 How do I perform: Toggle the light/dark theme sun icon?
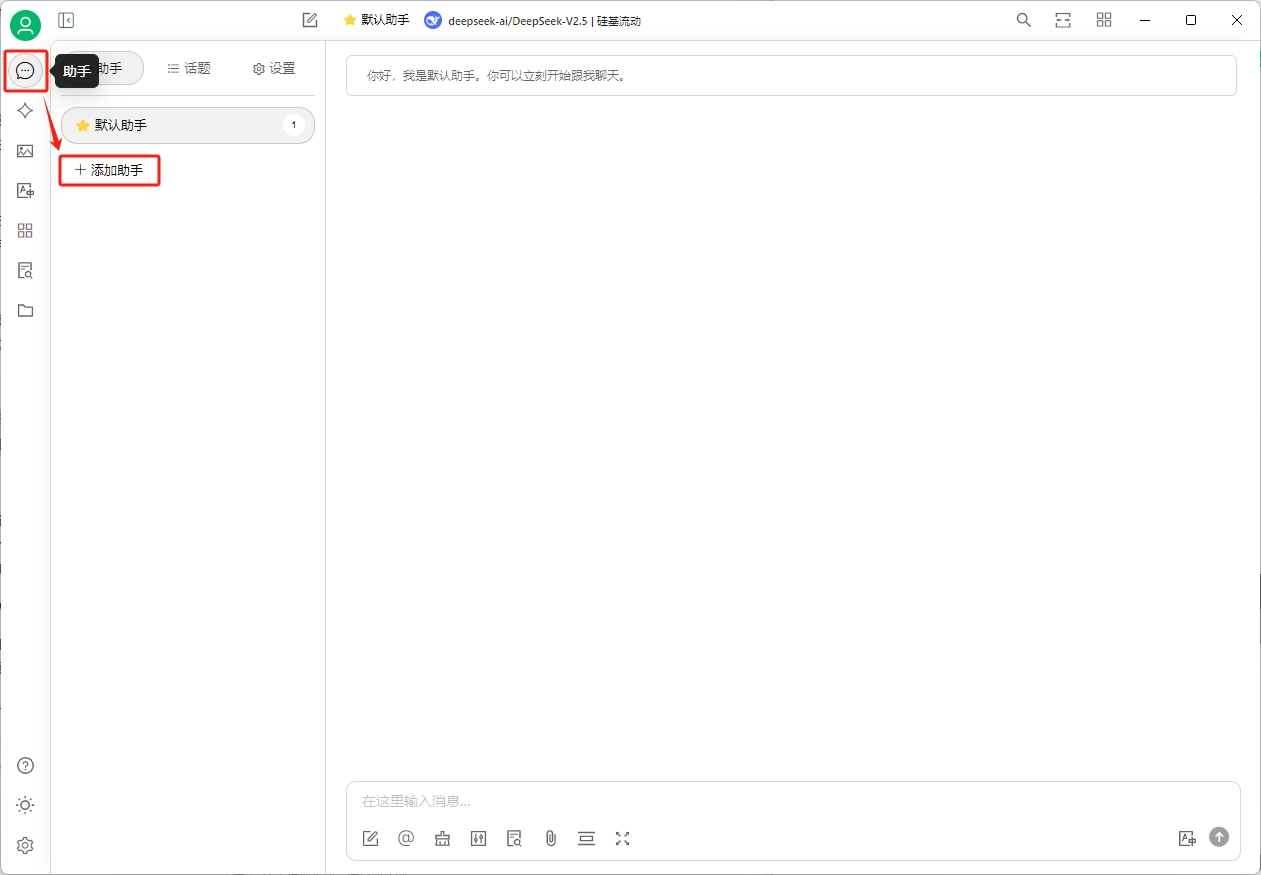[x=25, y=806]
